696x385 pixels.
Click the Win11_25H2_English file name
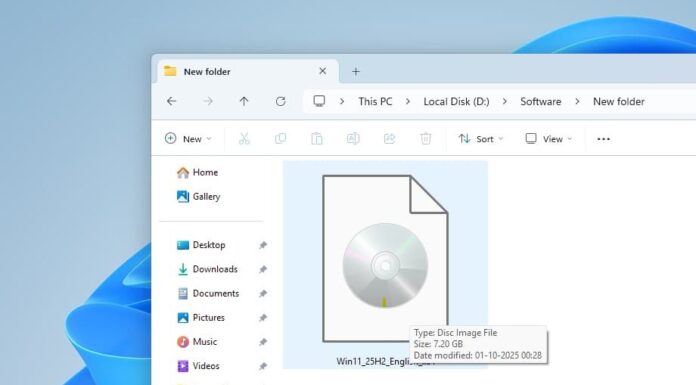point(385,361)
